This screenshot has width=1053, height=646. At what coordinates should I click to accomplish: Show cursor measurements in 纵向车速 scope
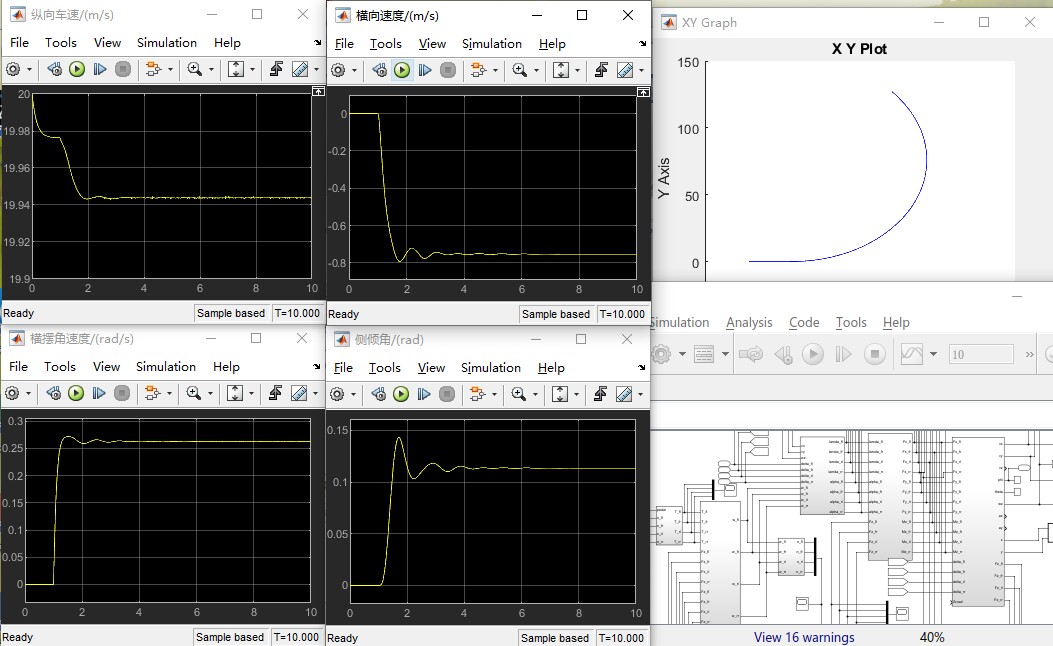[x=300, y=69]
